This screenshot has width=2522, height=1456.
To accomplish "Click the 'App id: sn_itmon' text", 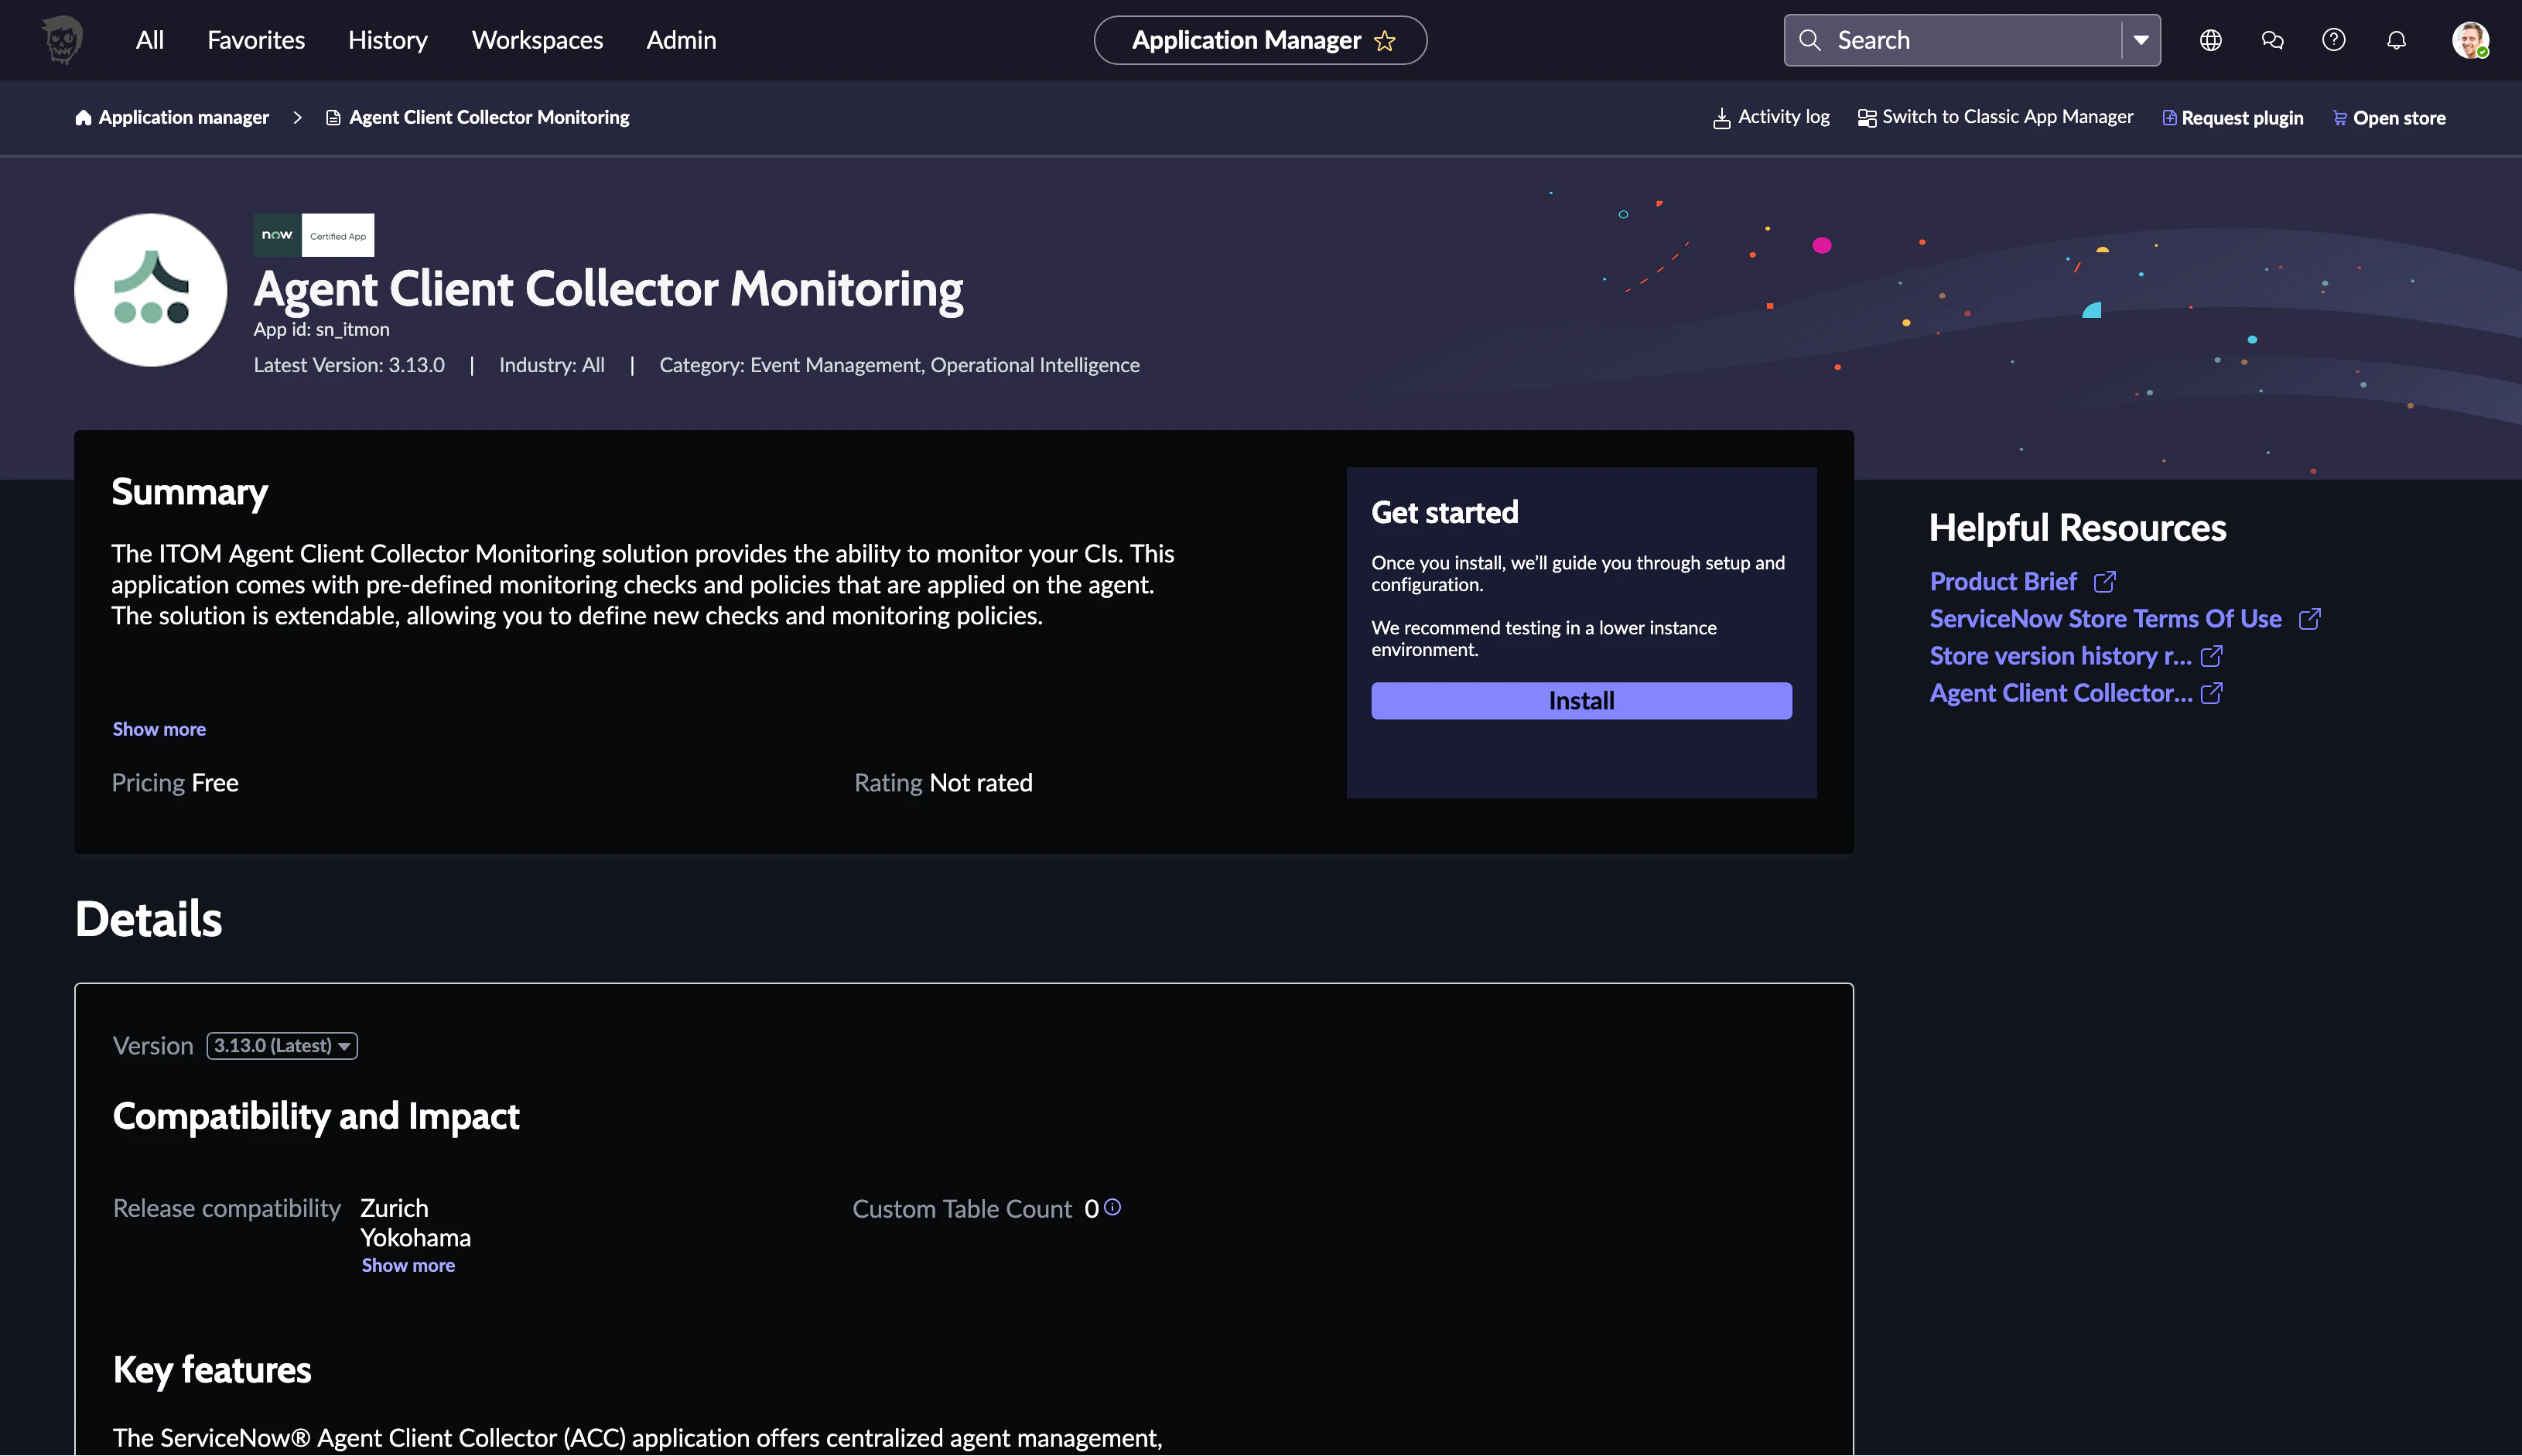I will point(322,329).
